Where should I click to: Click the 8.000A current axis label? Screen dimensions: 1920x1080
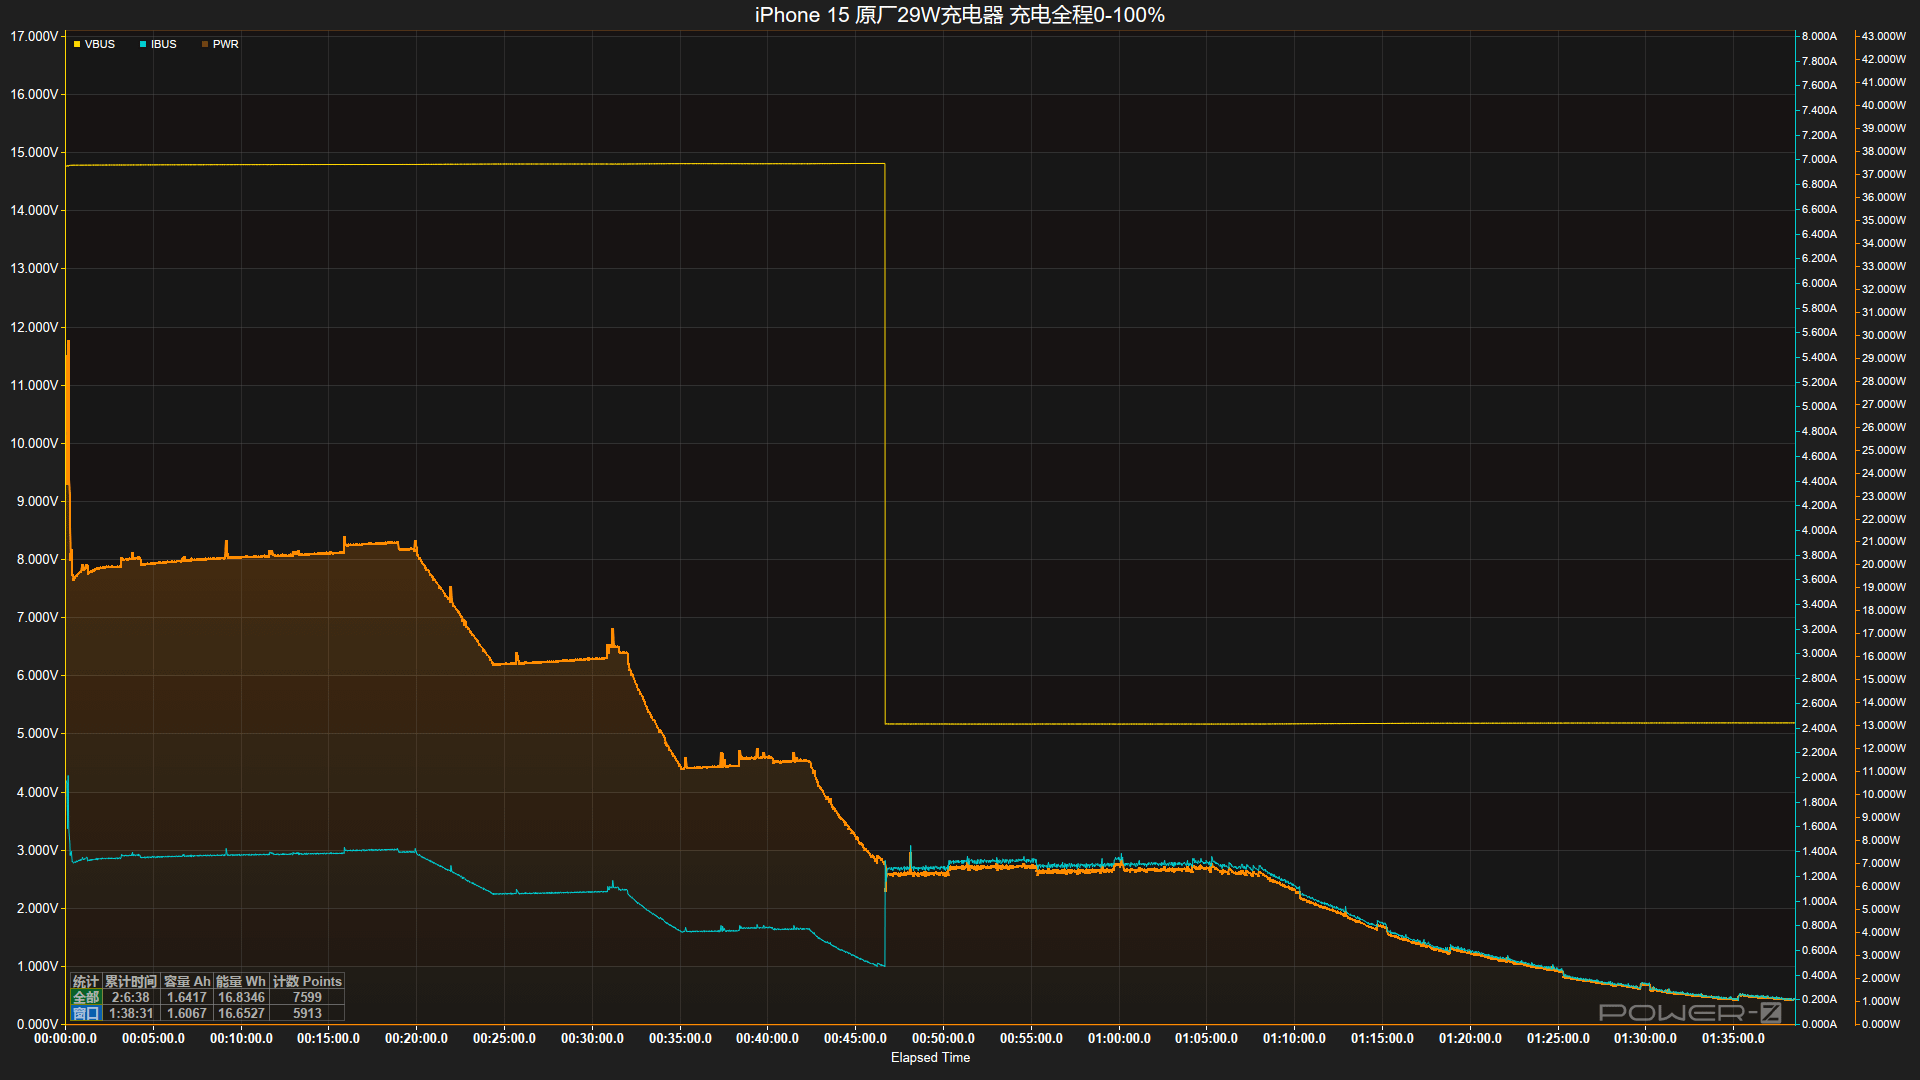pos(1819,36)
